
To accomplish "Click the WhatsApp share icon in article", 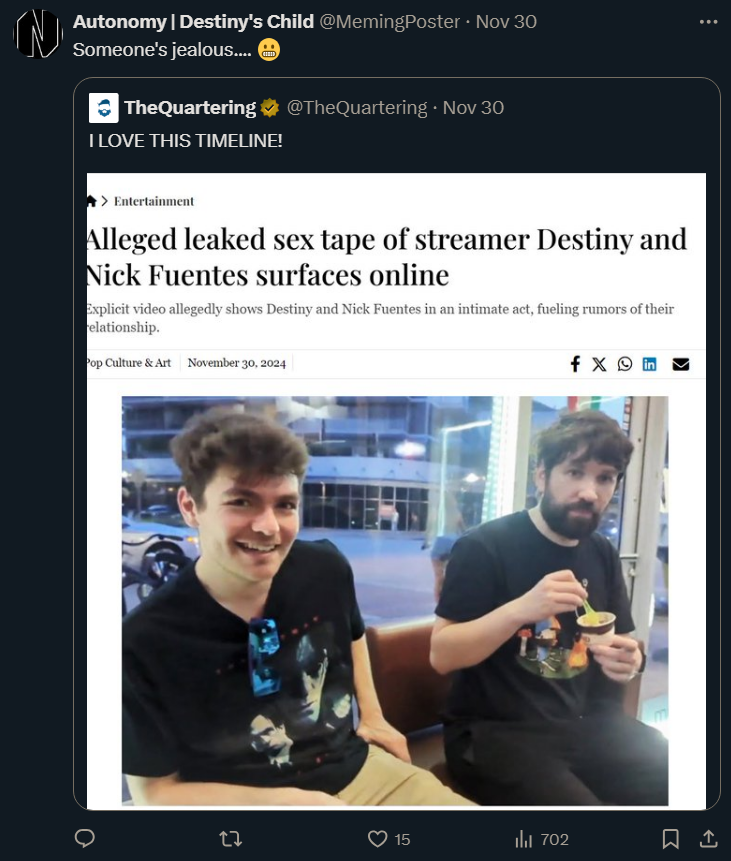I will click(624, 364).
